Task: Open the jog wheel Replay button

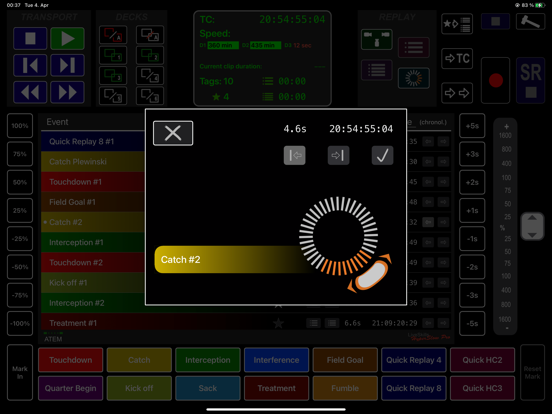Action: point(414,78)
